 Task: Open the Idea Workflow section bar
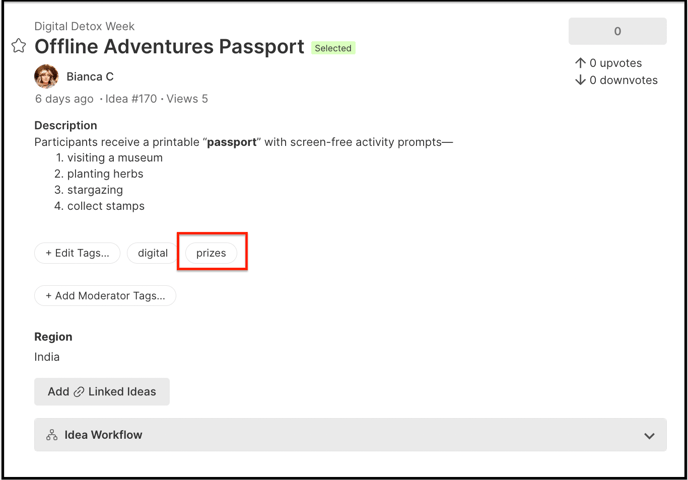click(350, 435)
